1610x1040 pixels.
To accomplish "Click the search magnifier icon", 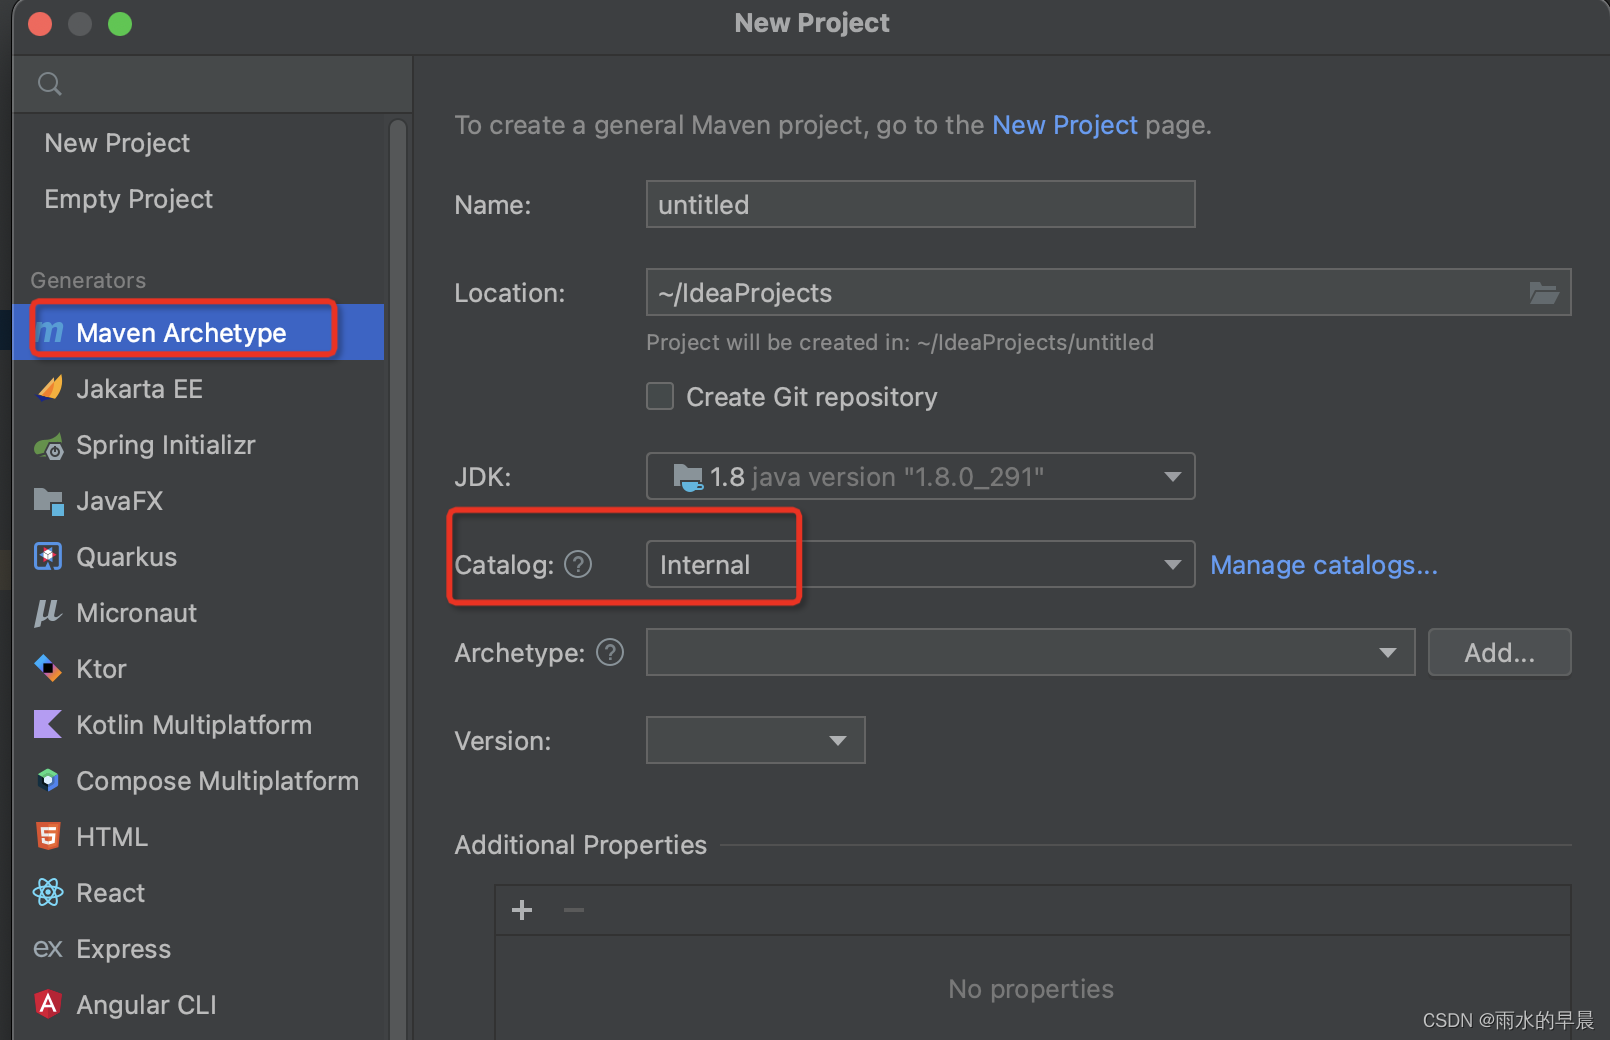I will (x=50, y=84).
